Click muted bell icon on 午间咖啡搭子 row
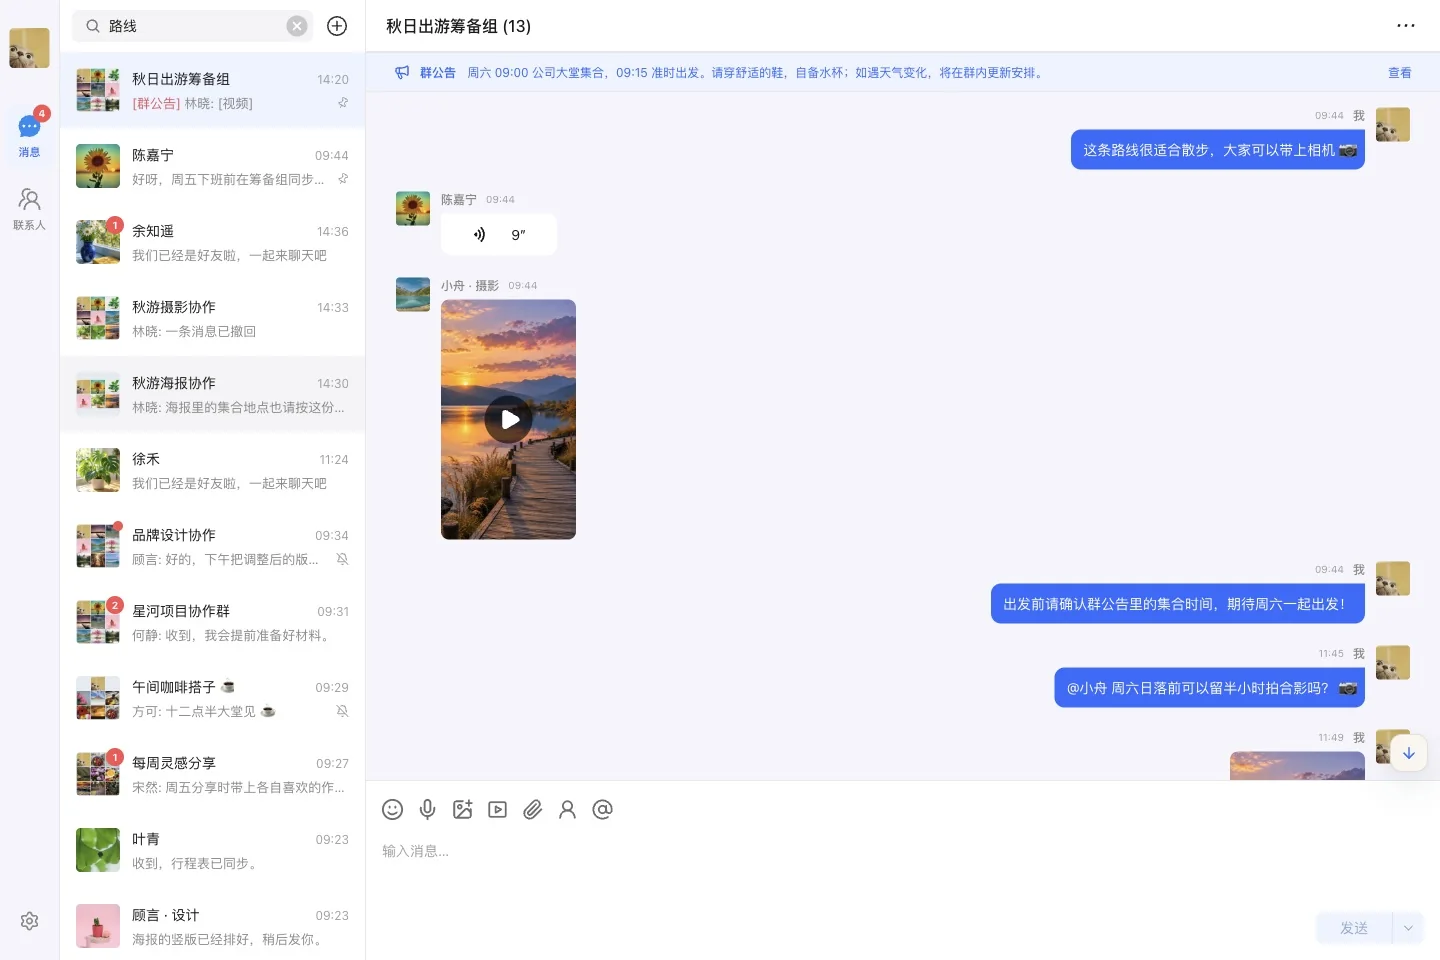Viewport: 1440px width, 960px height. (x=342, y=711)
